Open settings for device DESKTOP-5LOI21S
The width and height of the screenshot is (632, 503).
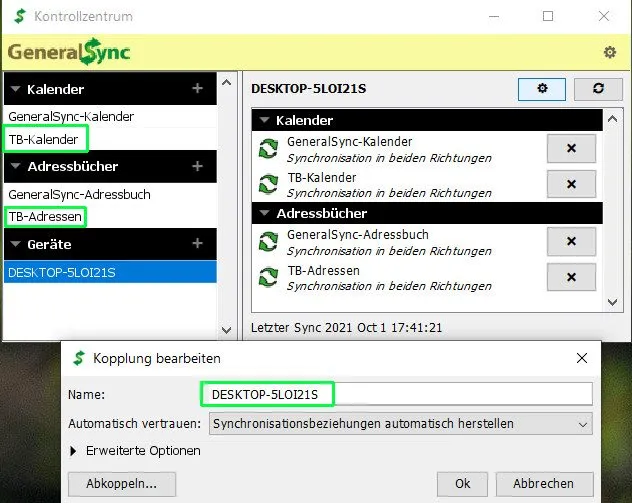click(542, 89)
